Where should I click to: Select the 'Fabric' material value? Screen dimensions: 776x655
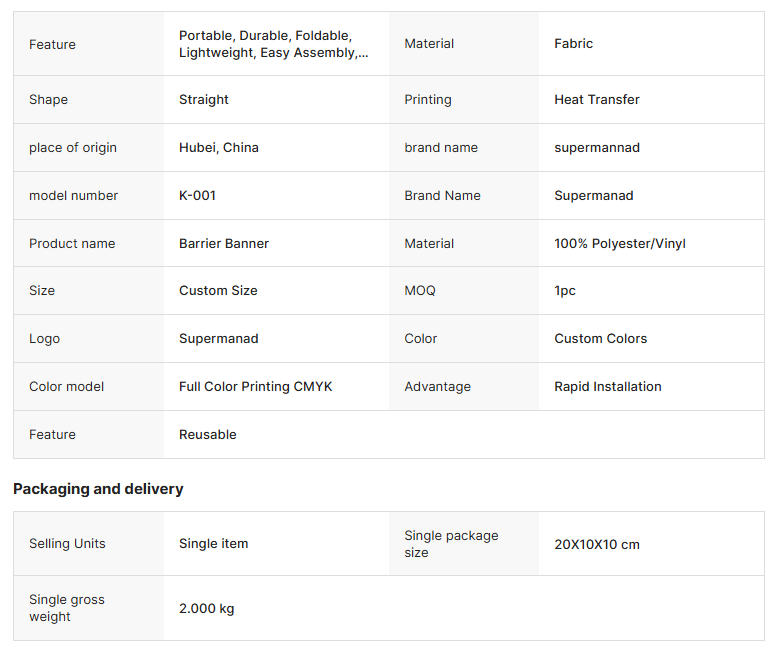point(573,44)
